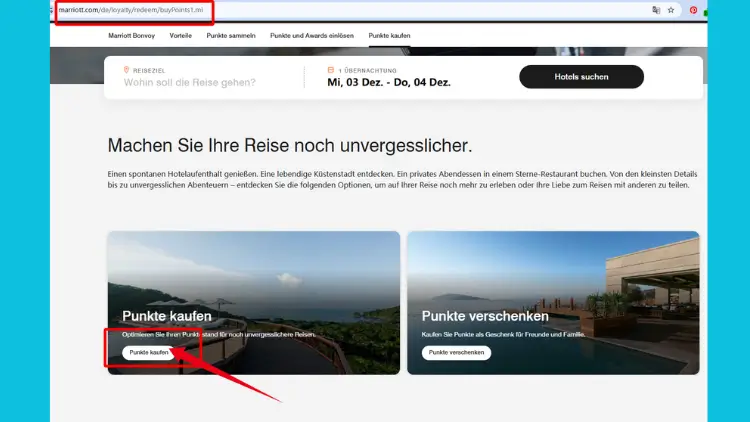
Task: Bookmark this page with the star icon
Action: [671, 10]
